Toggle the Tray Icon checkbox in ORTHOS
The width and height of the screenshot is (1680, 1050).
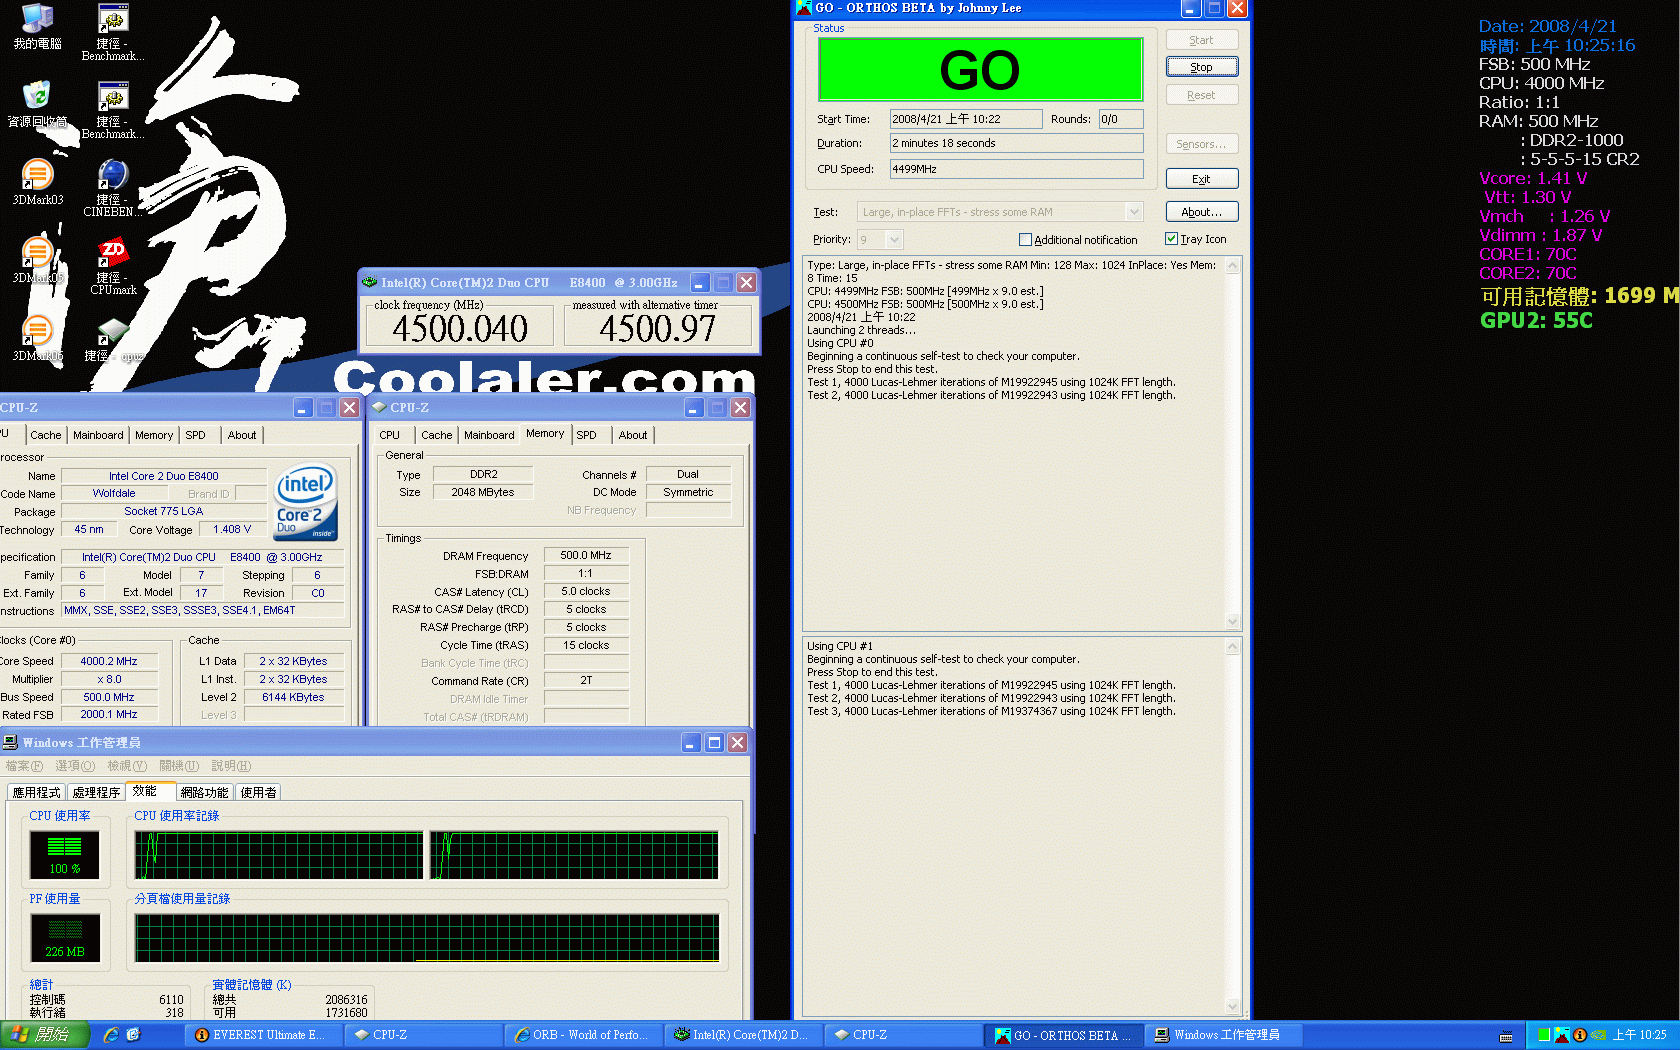click(x=1171, y=239)
